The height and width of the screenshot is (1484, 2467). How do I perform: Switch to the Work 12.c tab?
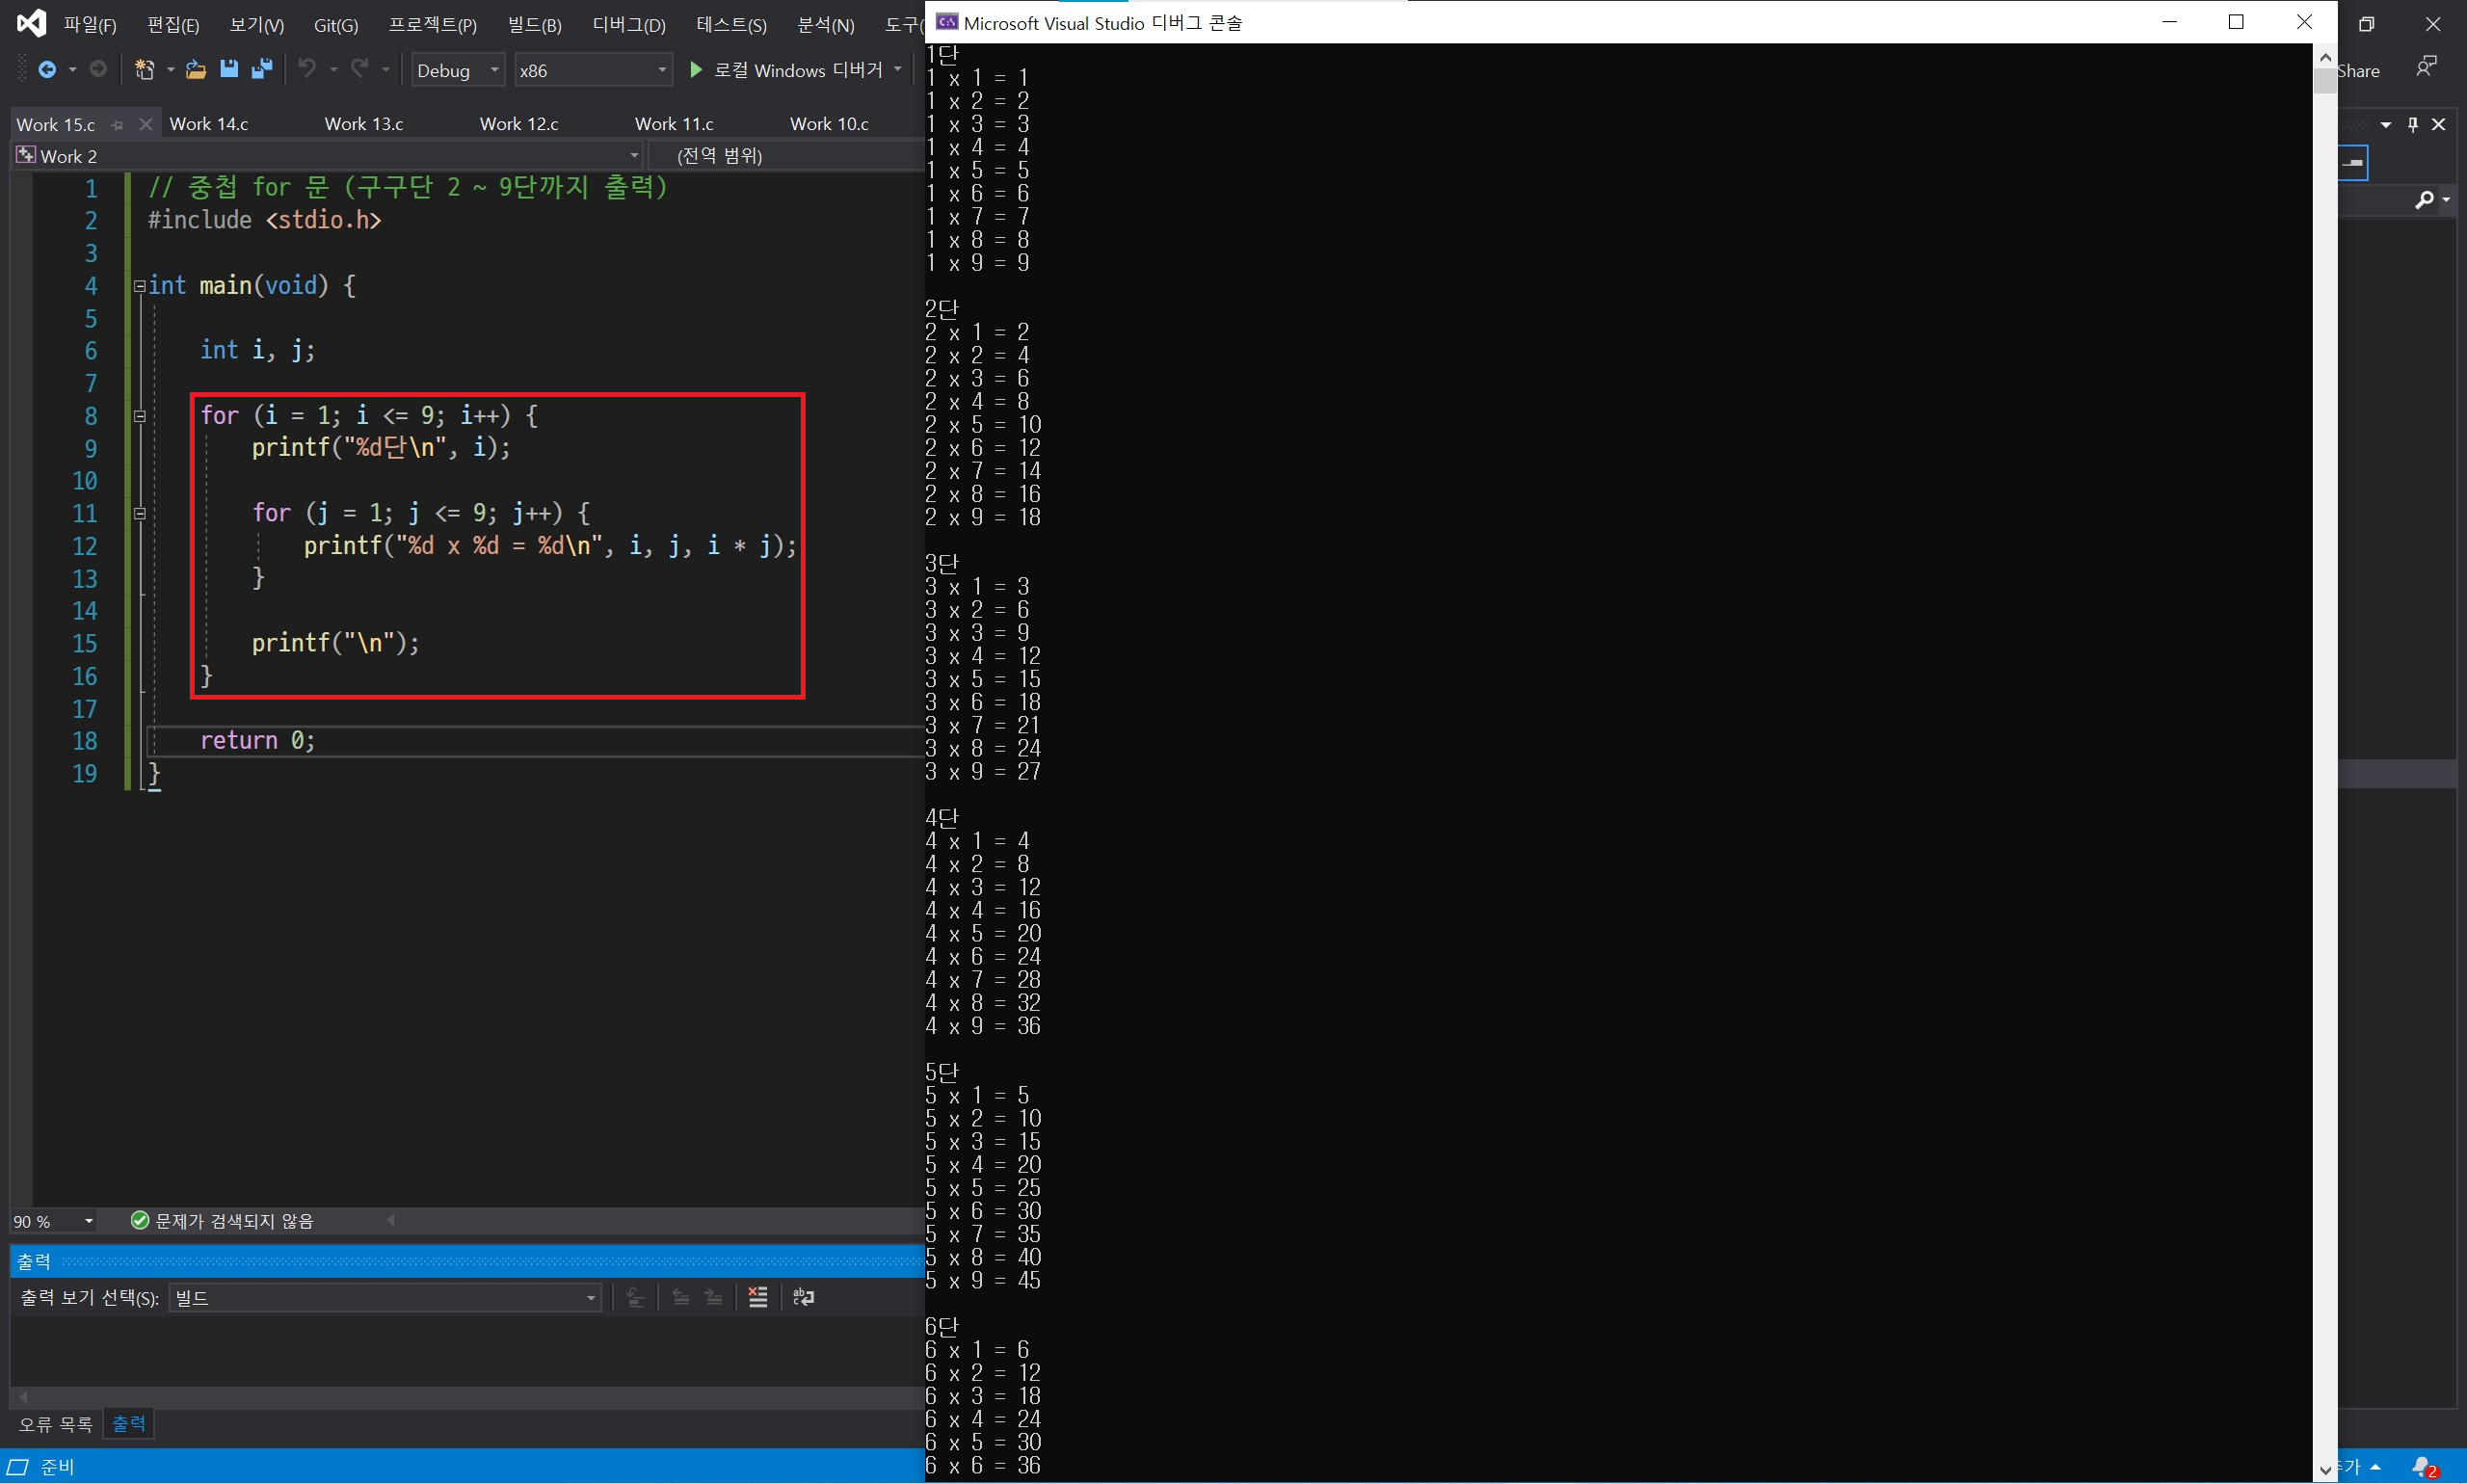click(x=519, y=124)
